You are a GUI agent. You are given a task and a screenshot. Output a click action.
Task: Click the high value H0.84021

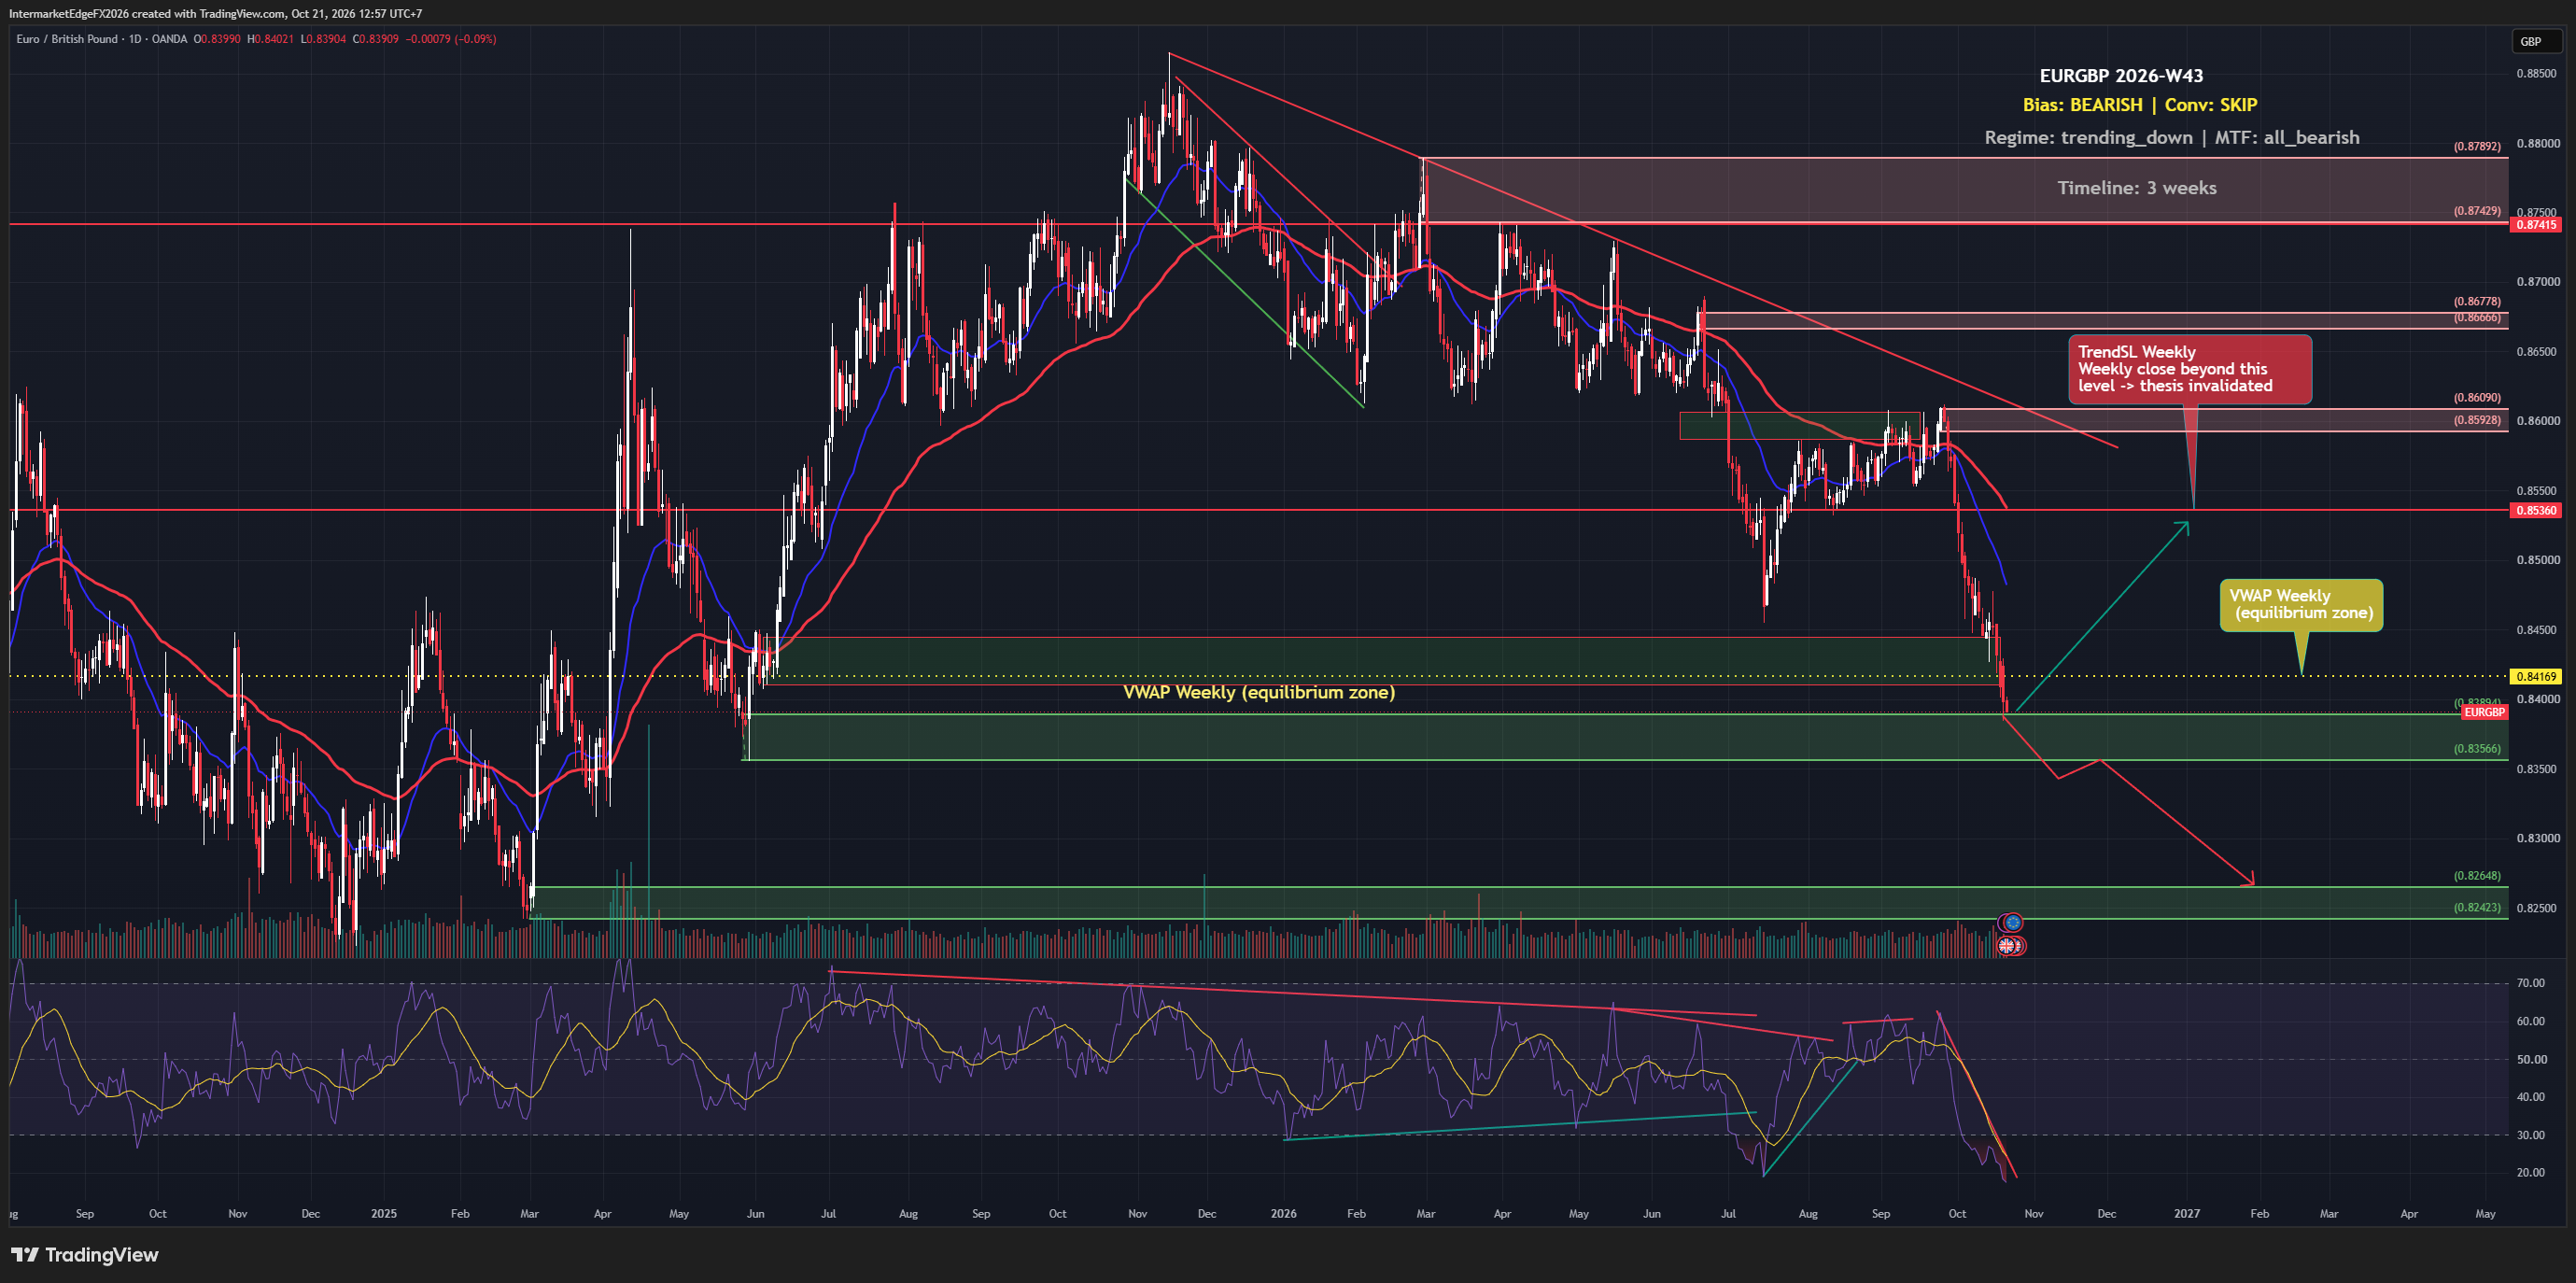[270, 39]
